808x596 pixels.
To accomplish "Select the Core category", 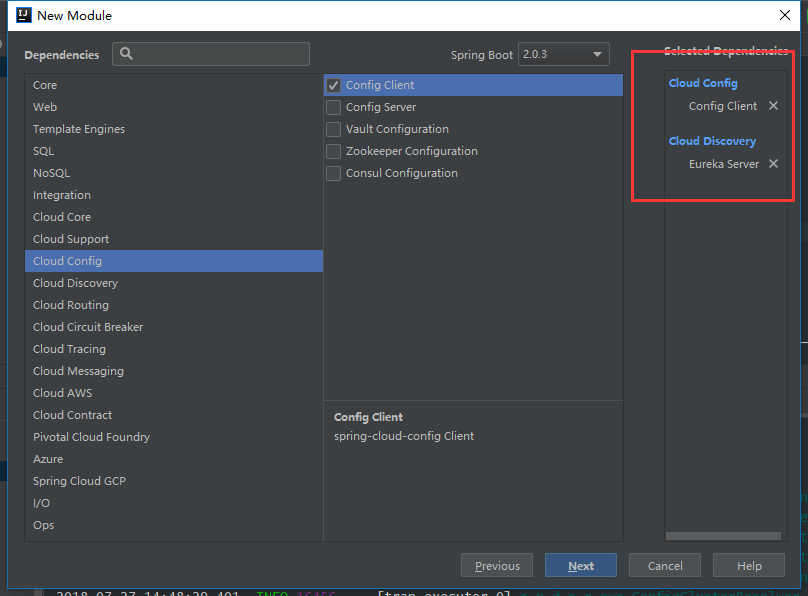I will click(174, 85).
